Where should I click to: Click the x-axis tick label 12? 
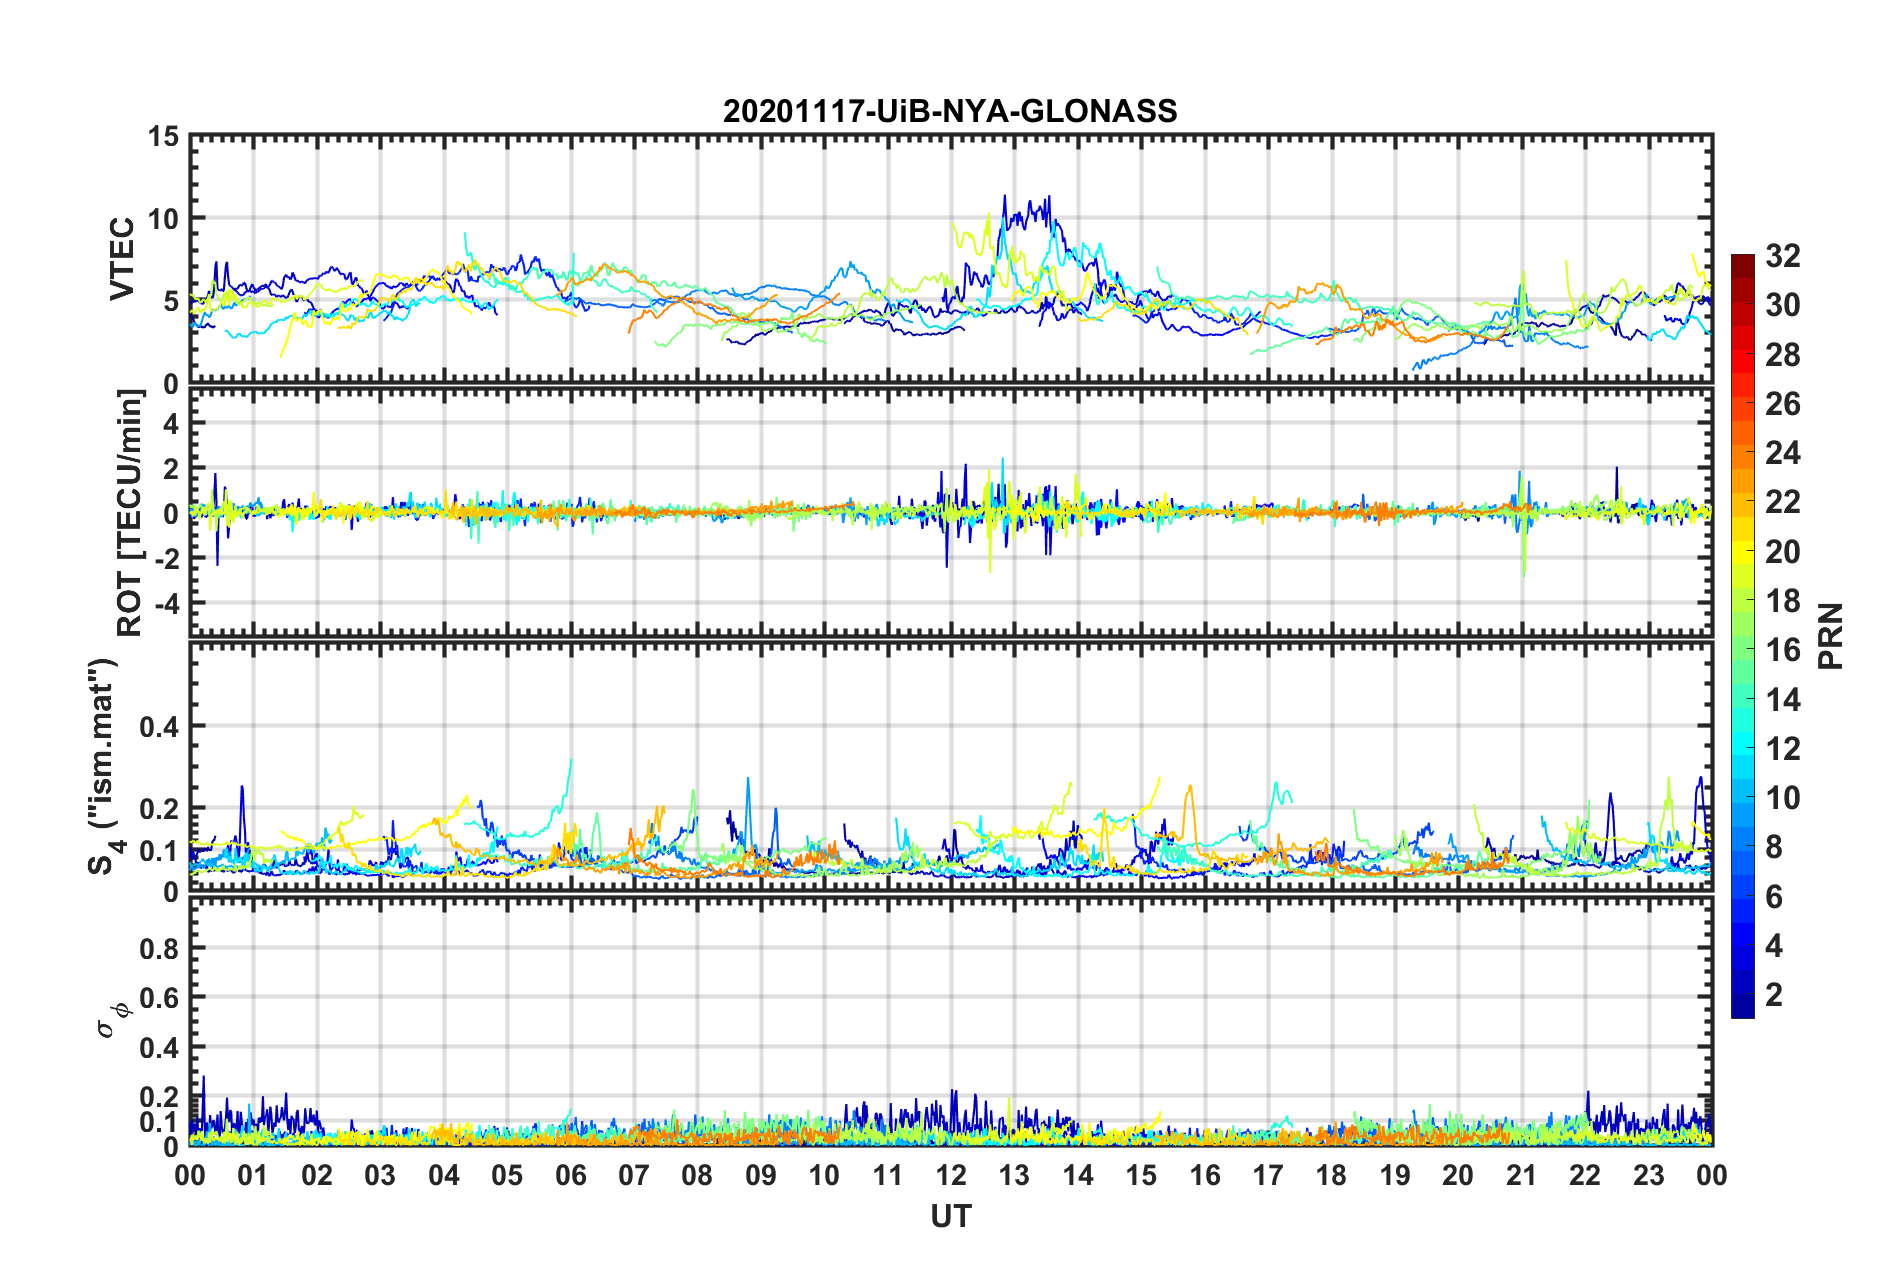click(950, 1174)
